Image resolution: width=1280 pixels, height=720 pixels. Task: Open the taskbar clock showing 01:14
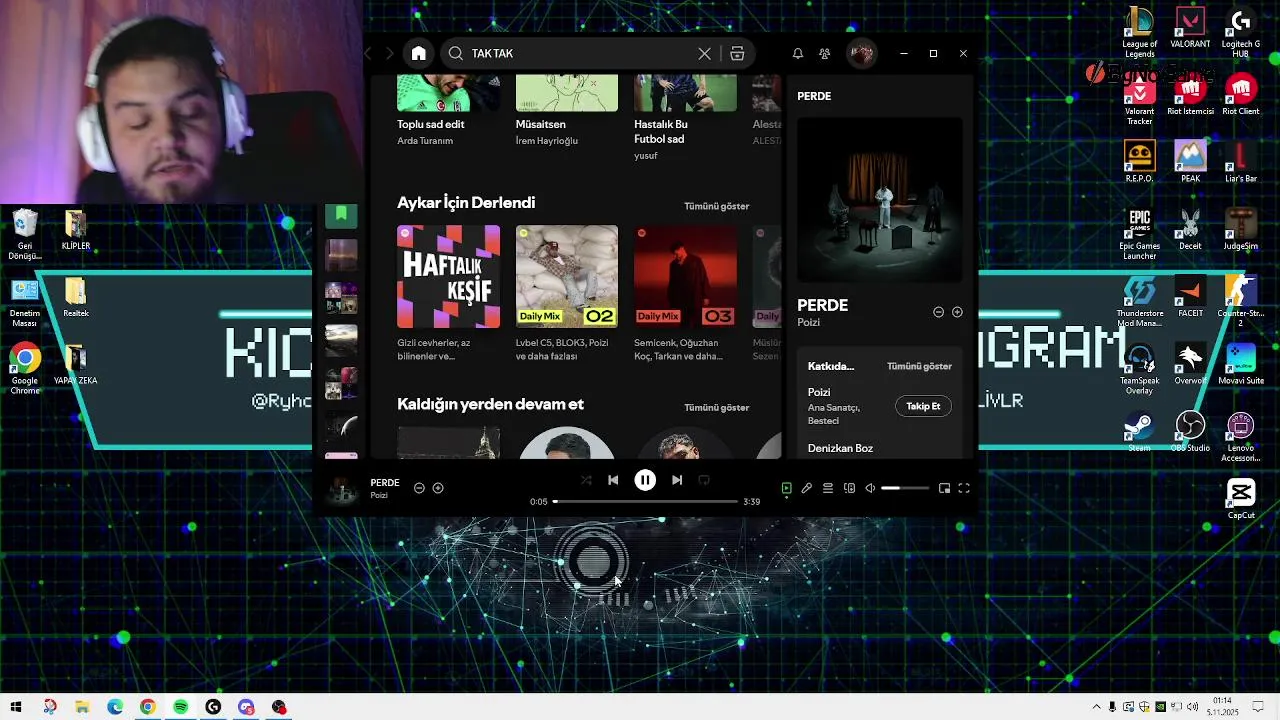click(x=1222, y=707)
